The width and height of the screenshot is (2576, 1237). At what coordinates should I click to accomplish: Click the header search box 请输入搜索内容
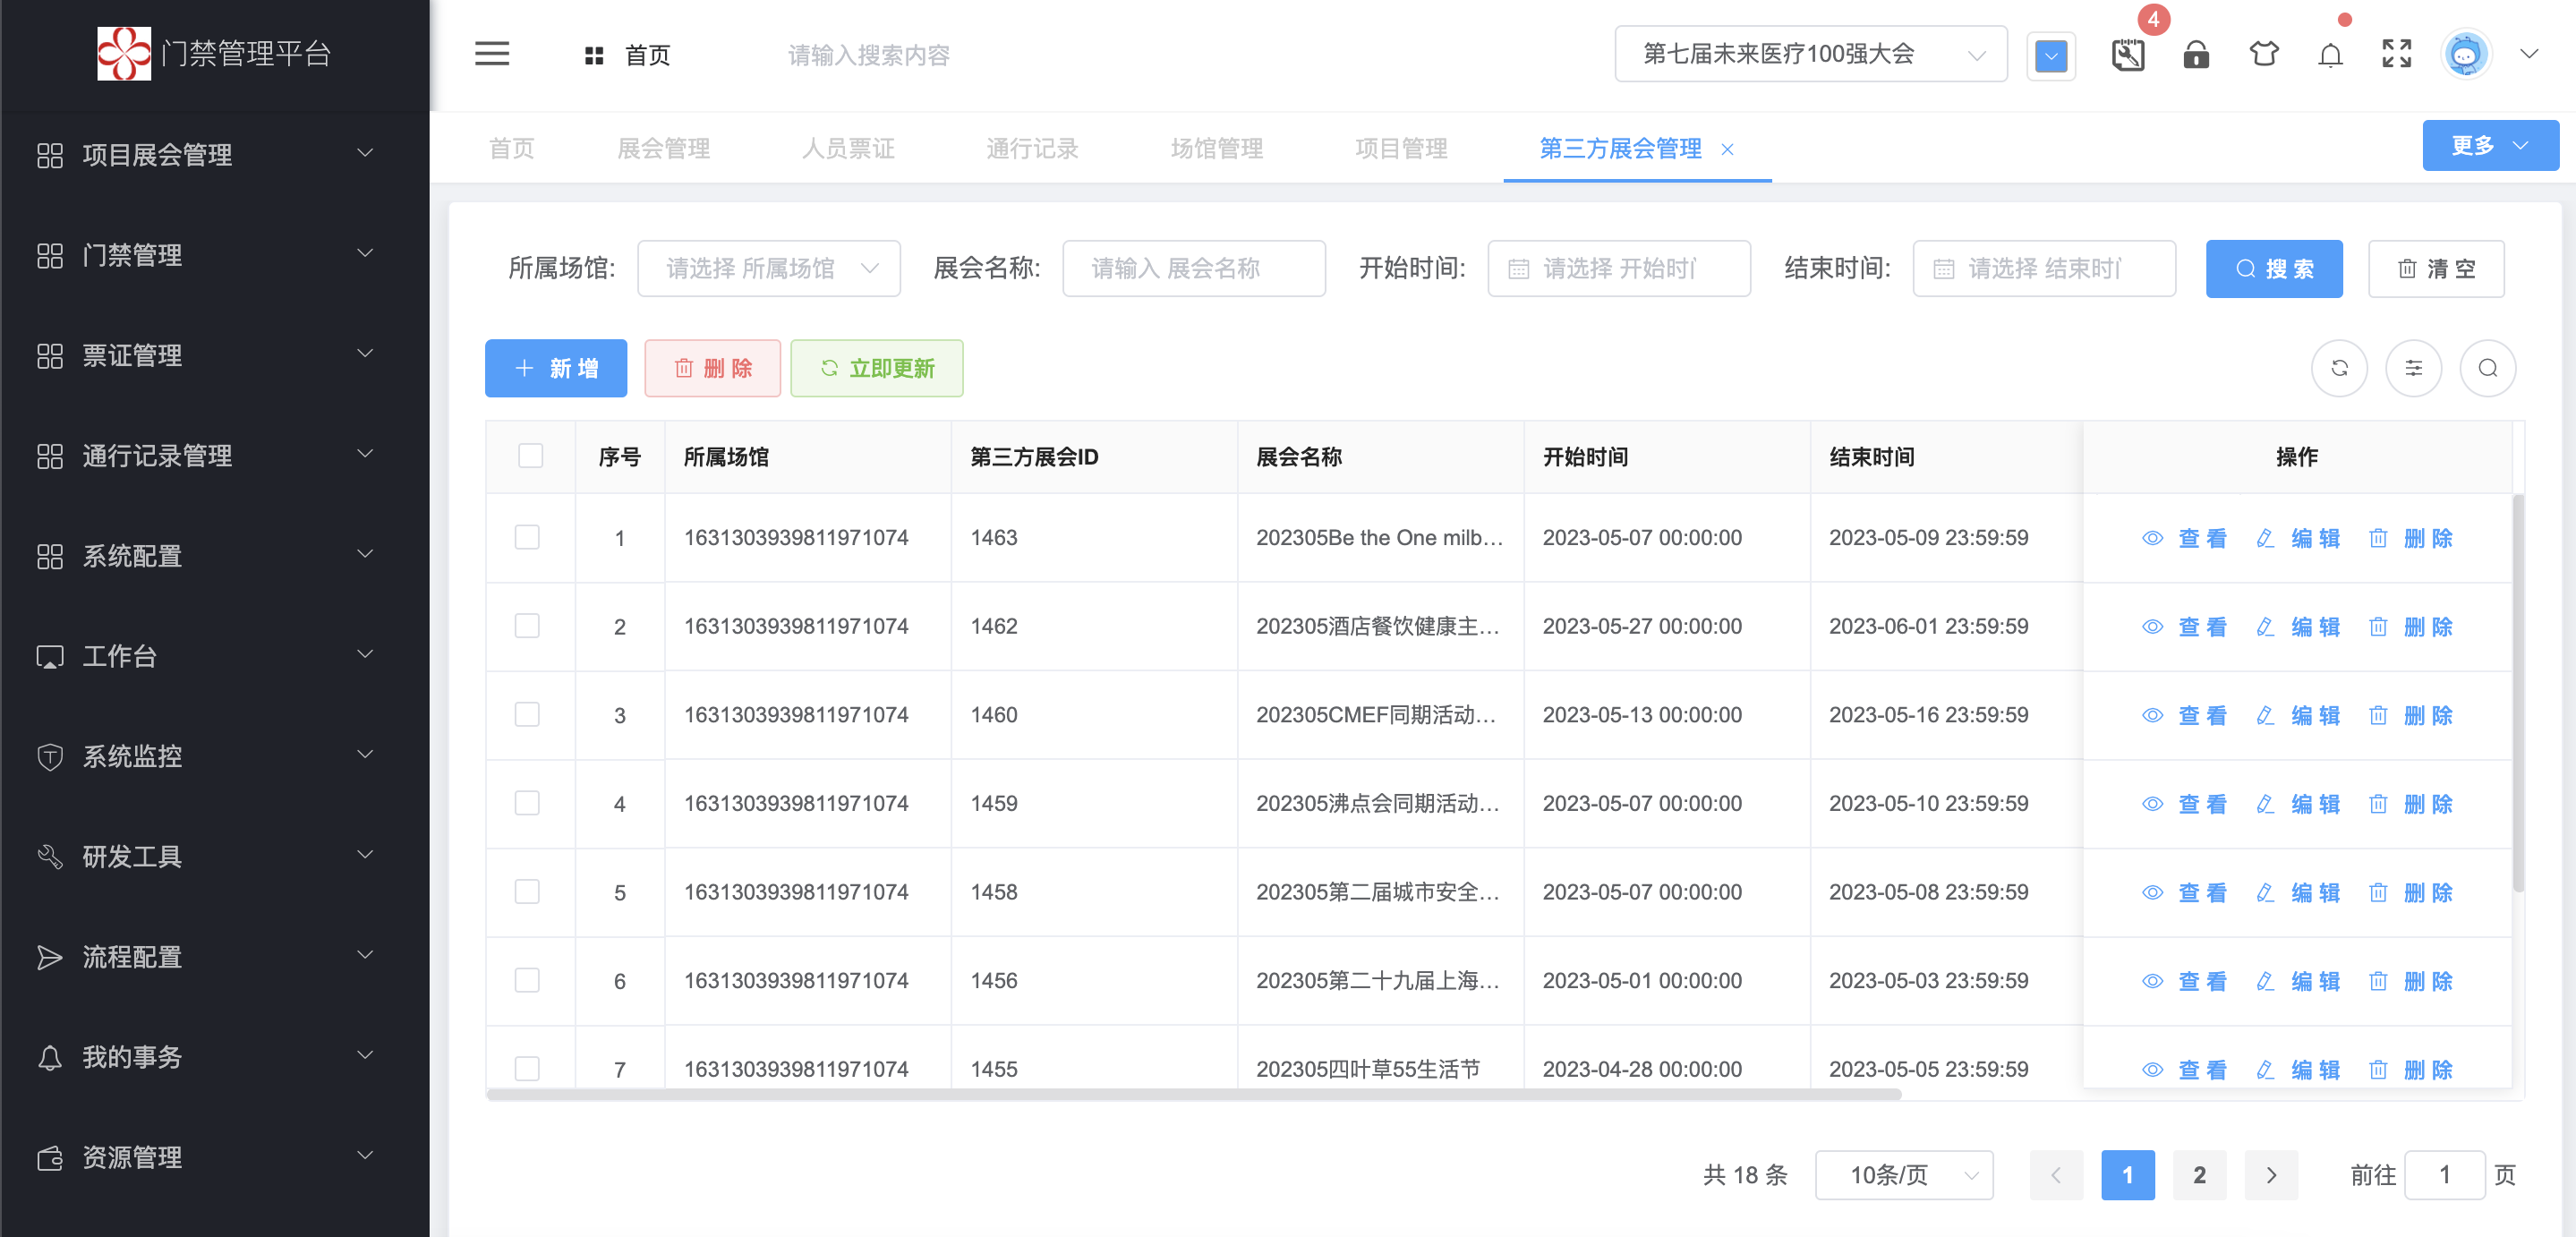coord(868,55)
